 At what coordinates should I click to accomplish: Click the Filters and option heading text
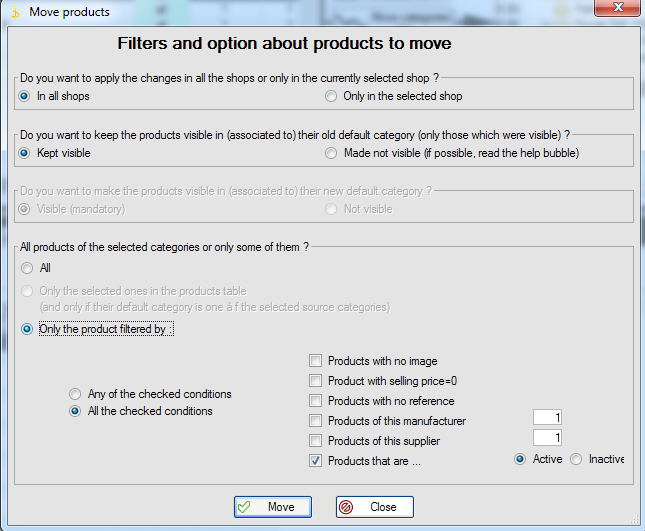coord(284,44)
